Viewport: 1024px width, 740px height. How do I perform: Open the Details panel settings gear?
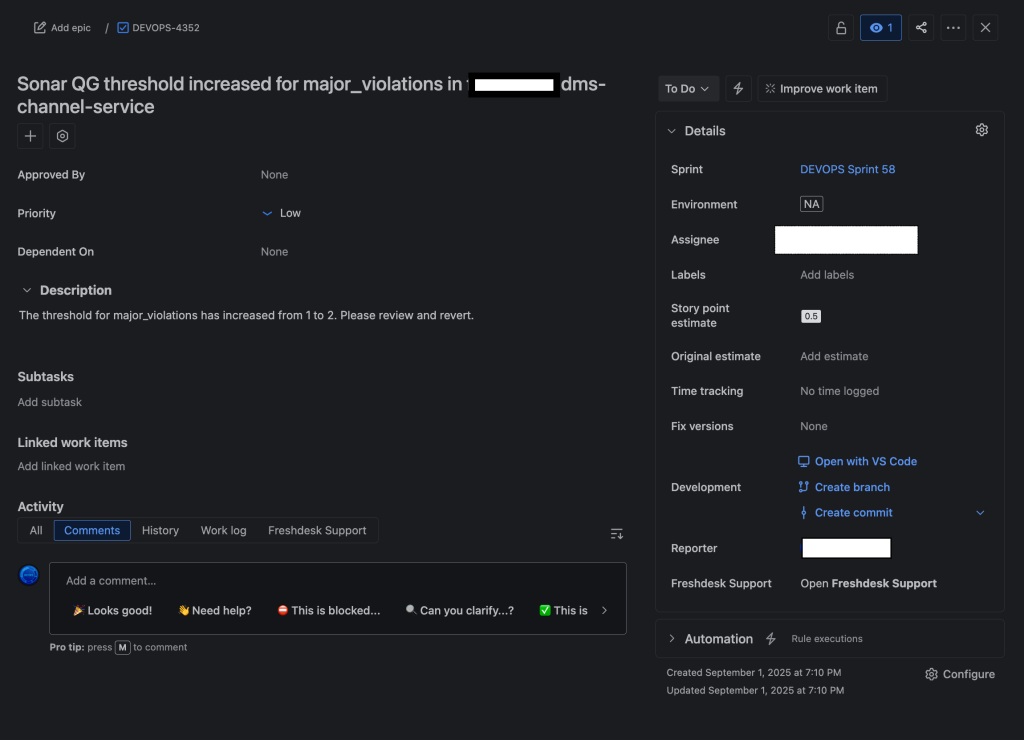pyautogui.click(x=981, y=130)
